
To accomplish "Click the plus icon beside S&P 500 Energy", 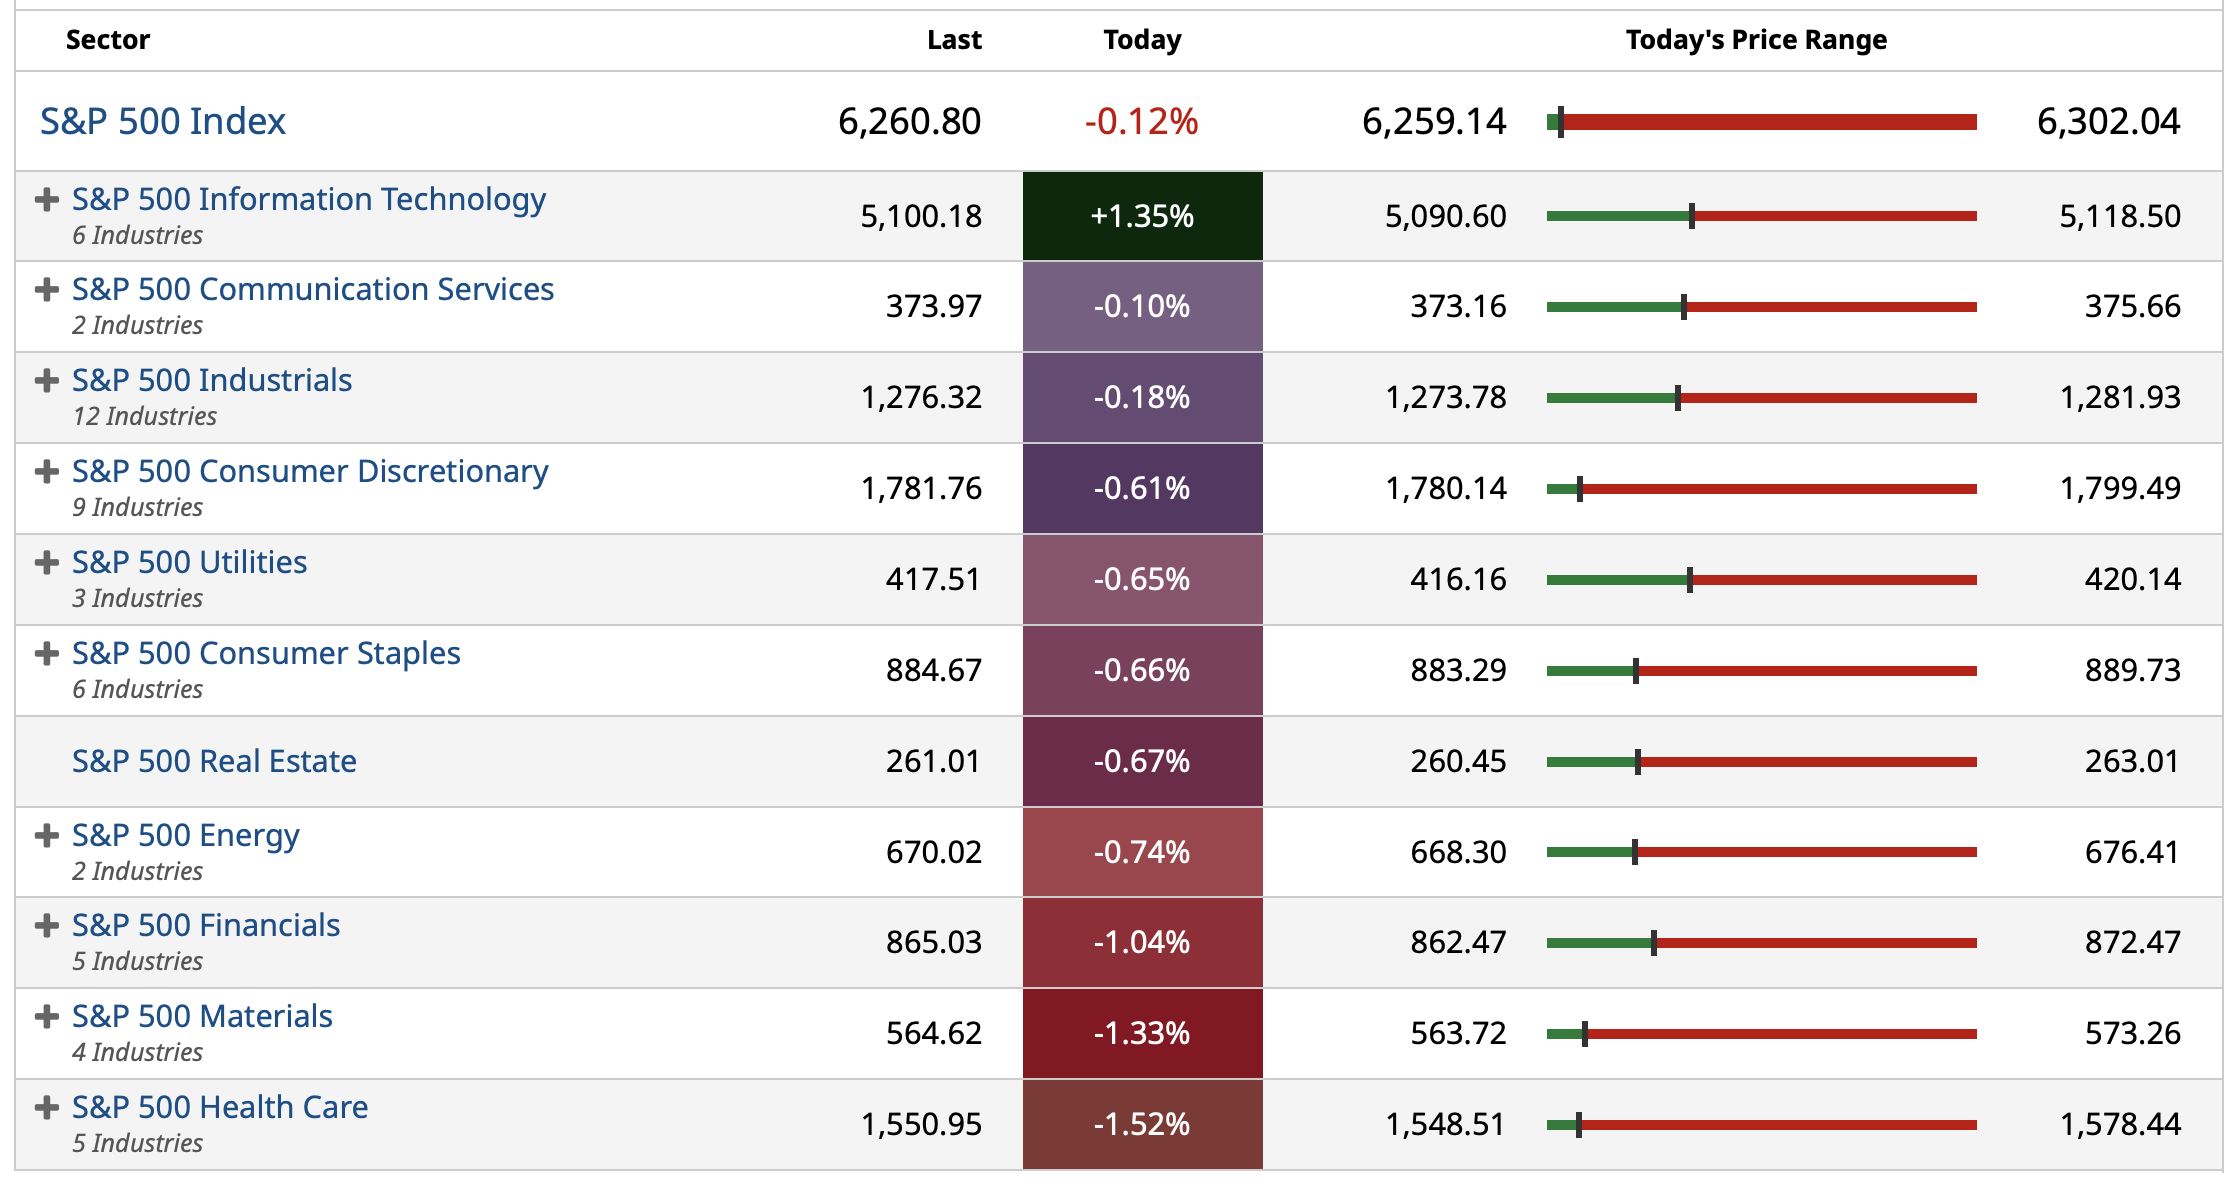I will (x=46, y=836).
